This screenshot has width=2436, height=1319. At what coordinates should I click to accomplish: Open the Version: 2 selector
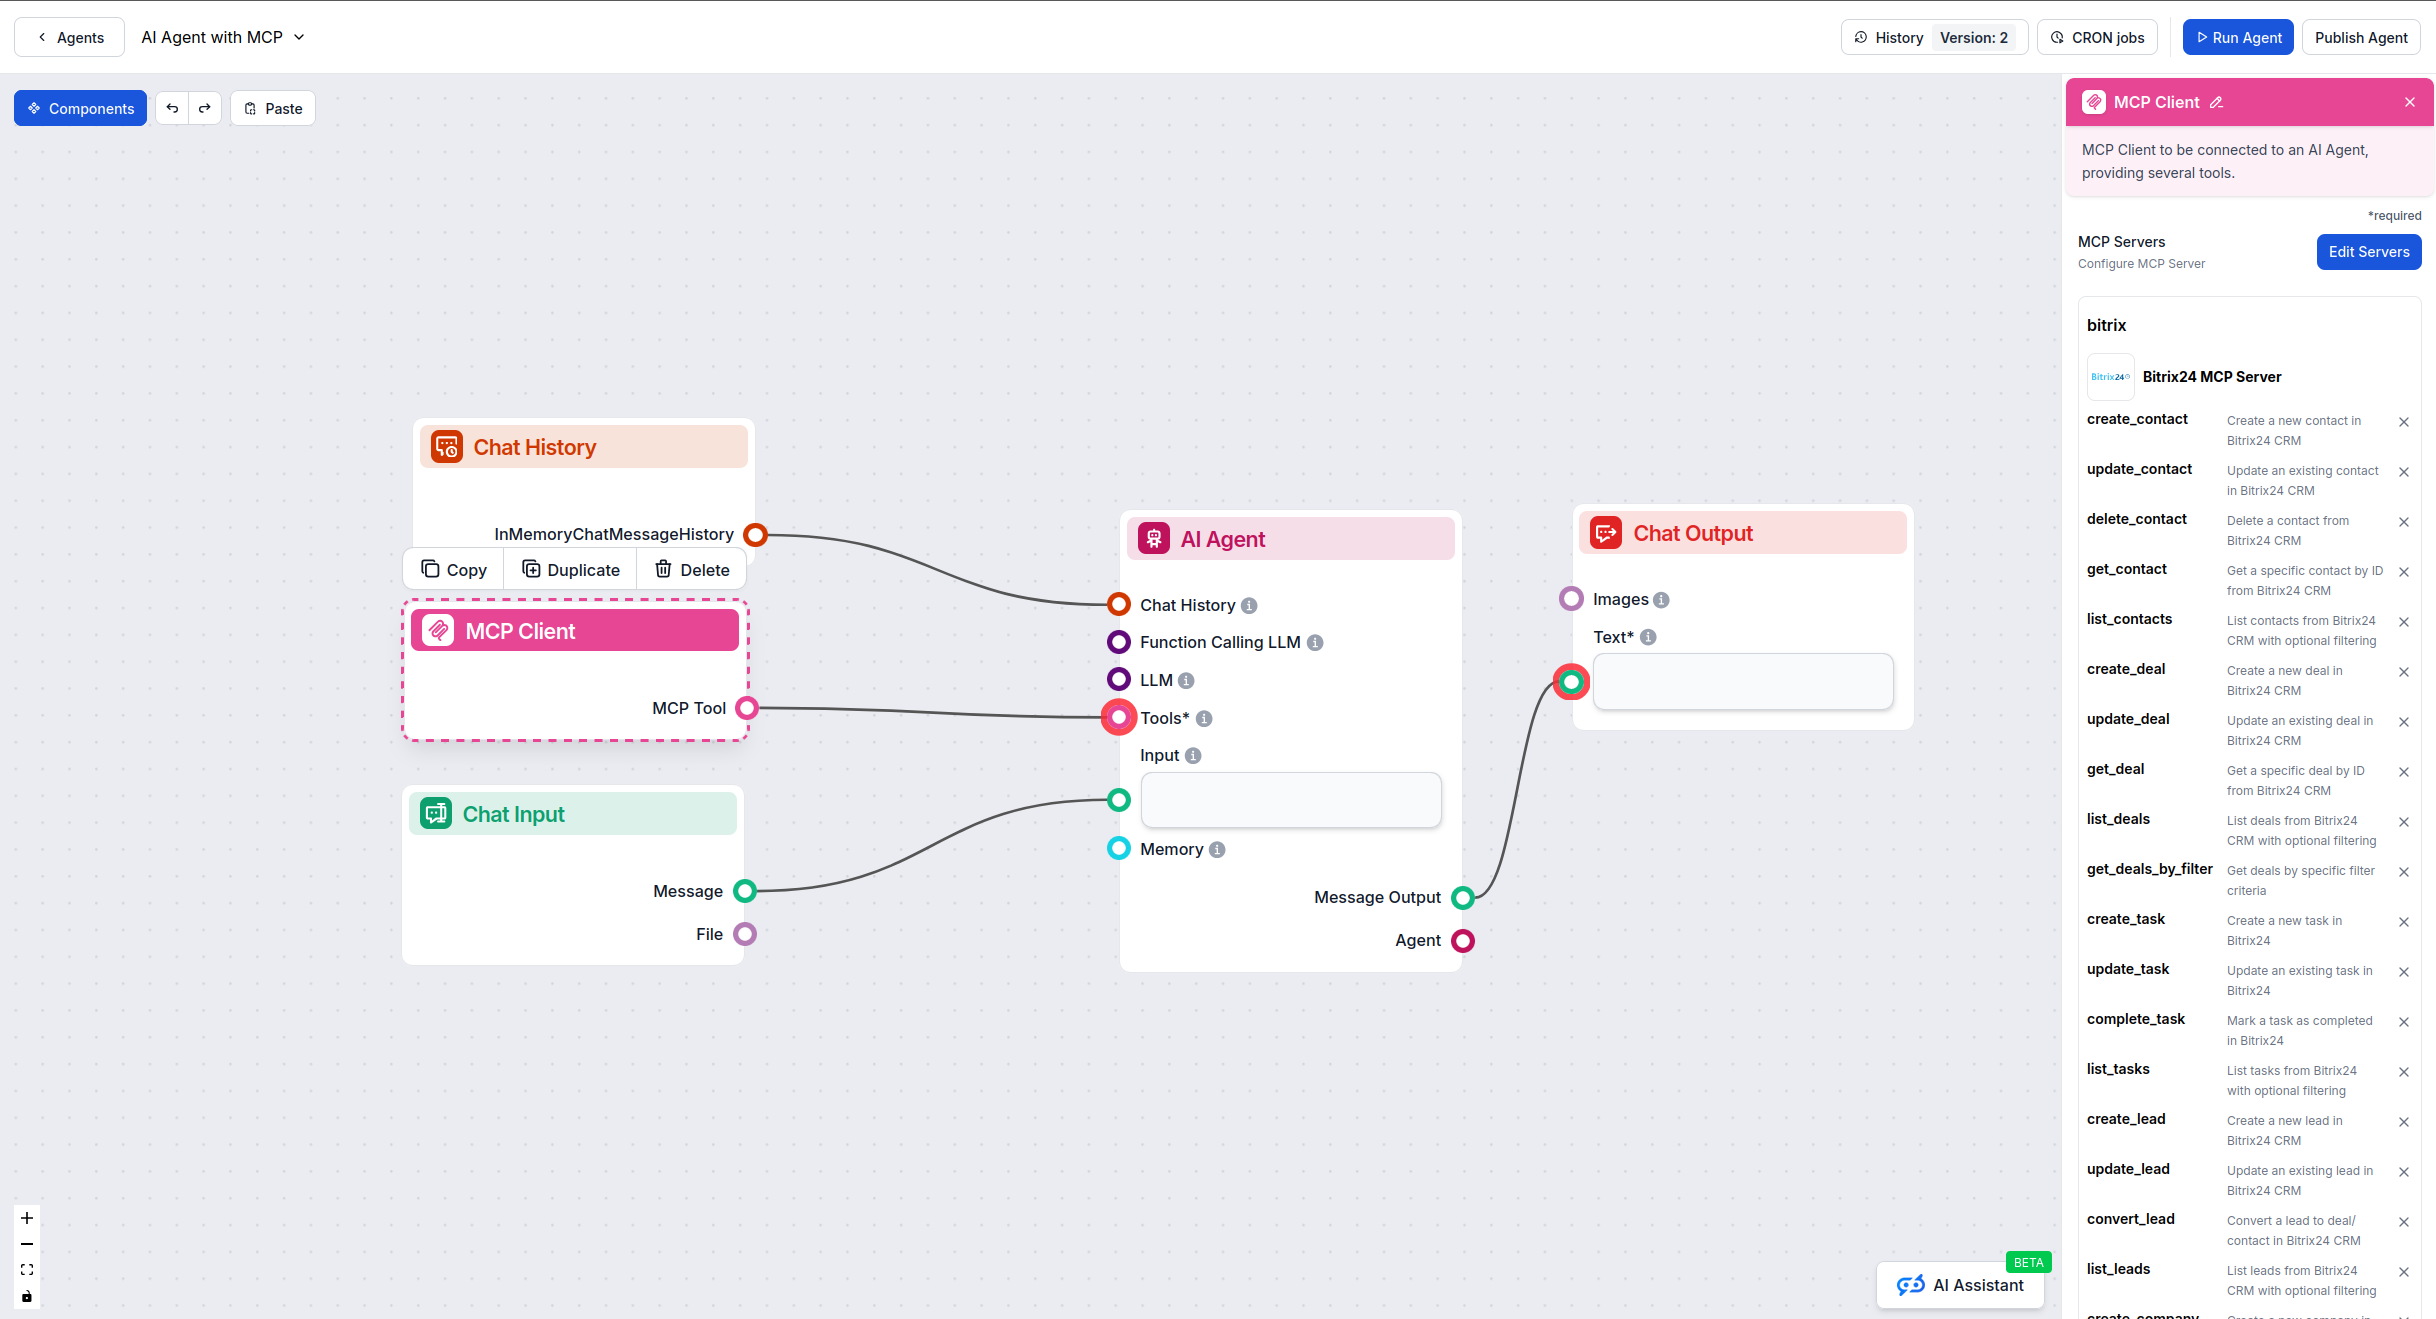(1975, 37)
